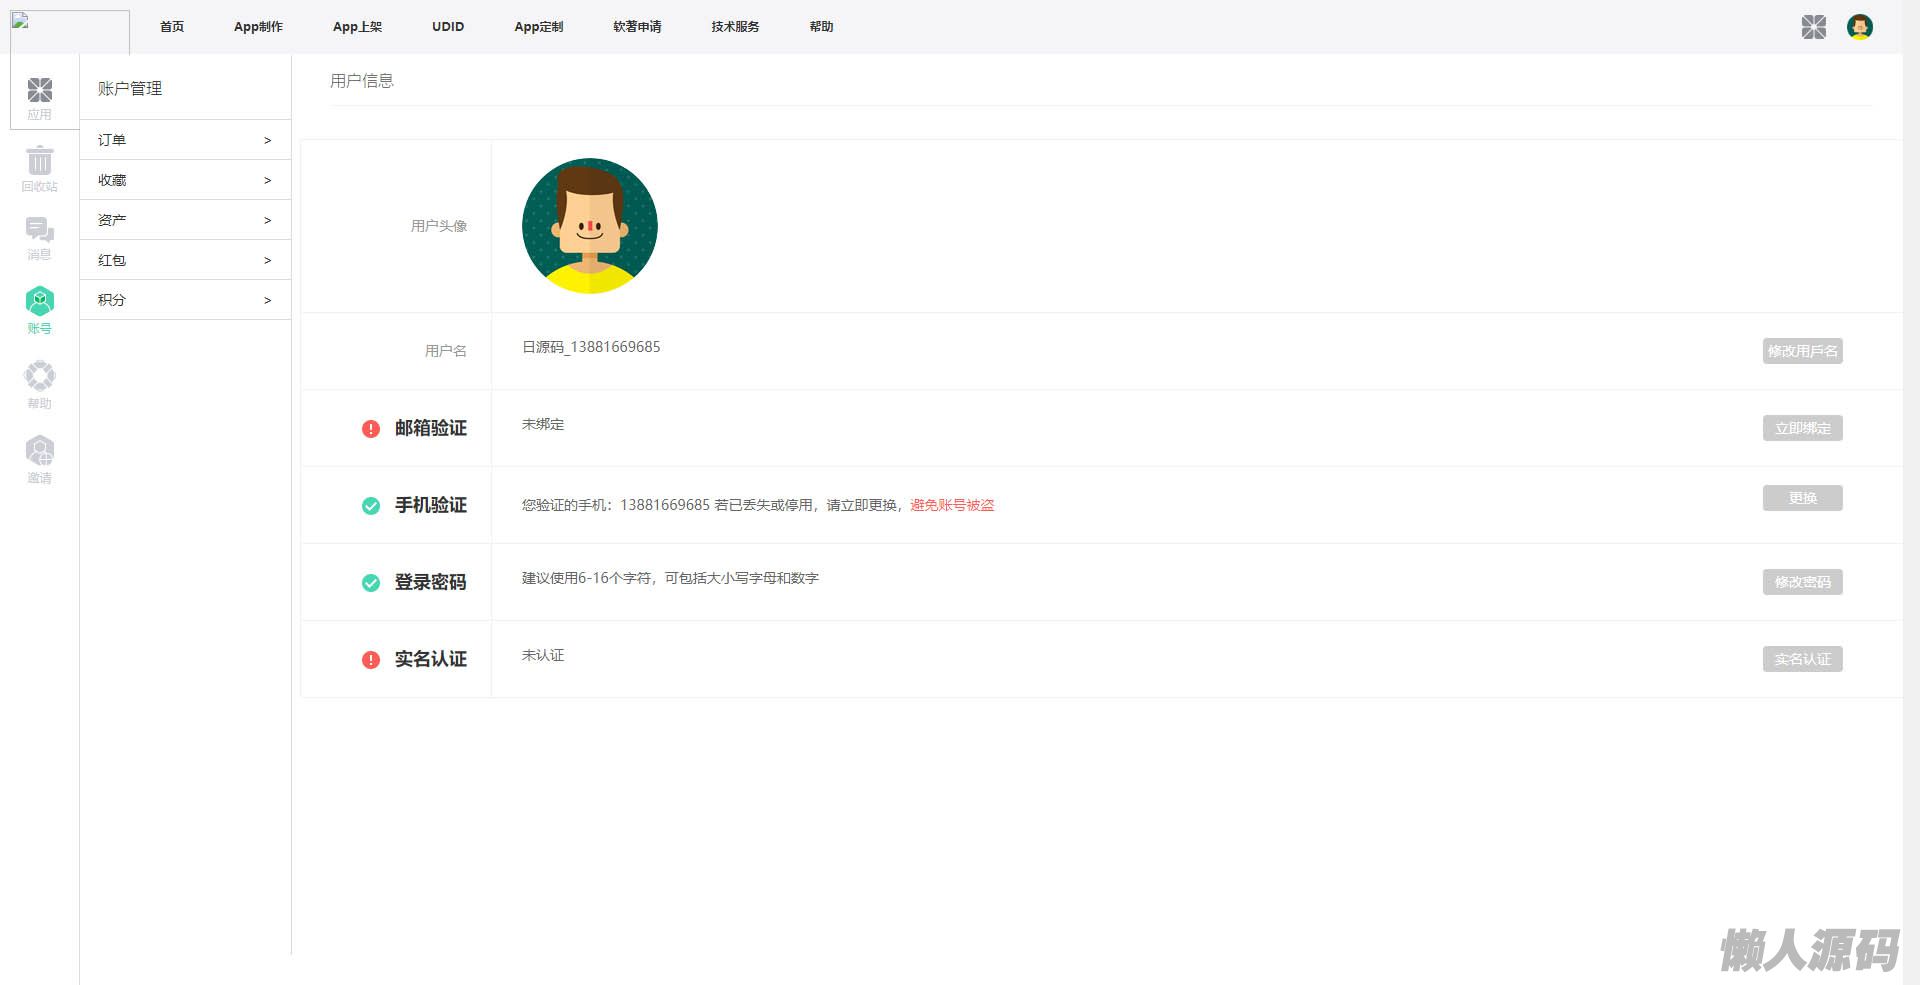Expand the 收藏 section in account menu
This screenshot has height=985, width=1920.
(x=185, y=180)
